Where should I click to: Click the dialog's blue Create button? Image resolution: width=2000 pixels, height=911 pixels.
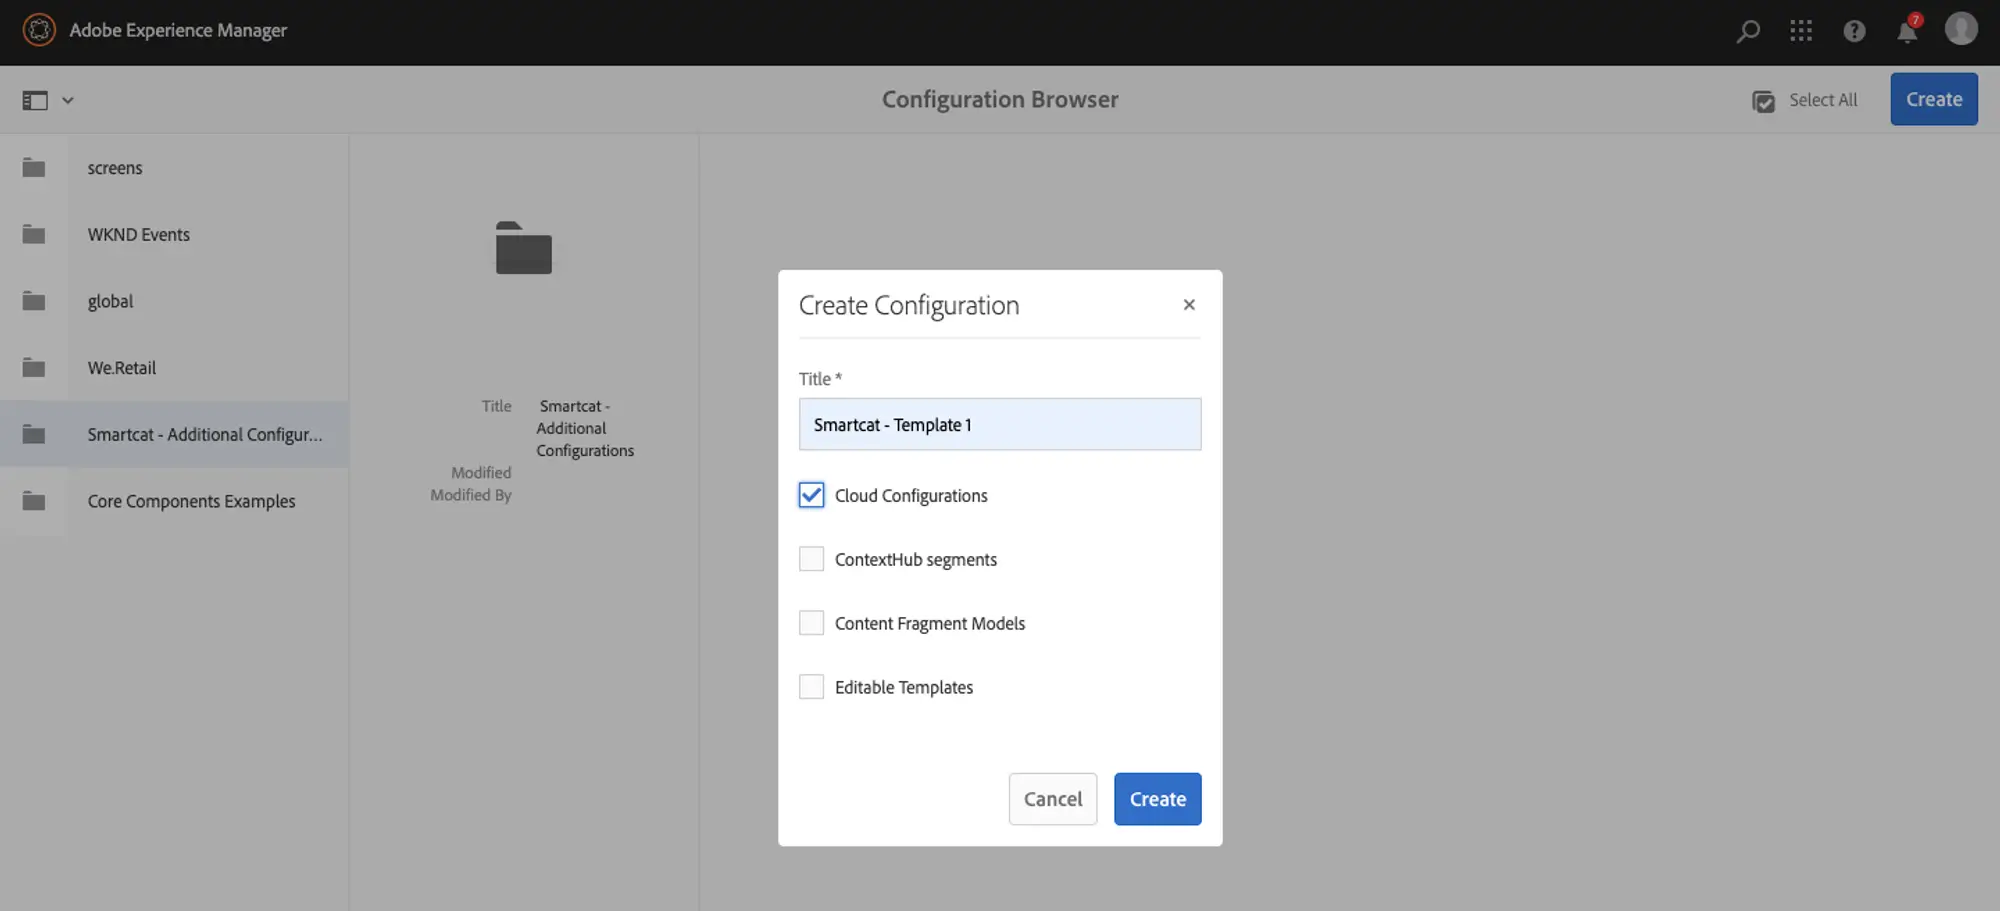pos(1157,799)
